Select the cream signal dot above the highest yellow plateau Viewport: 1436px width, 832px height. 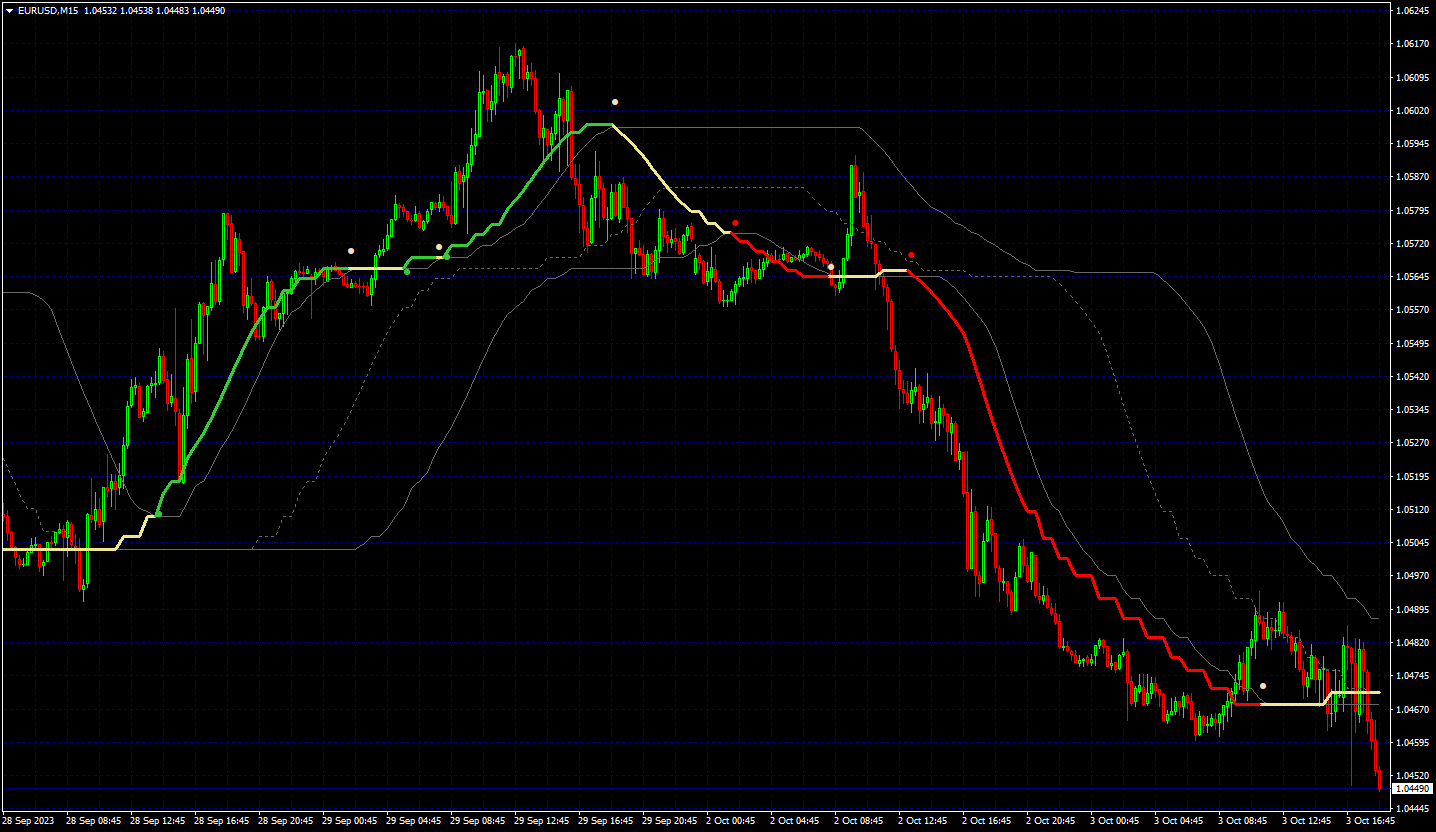tap(615, 102)
